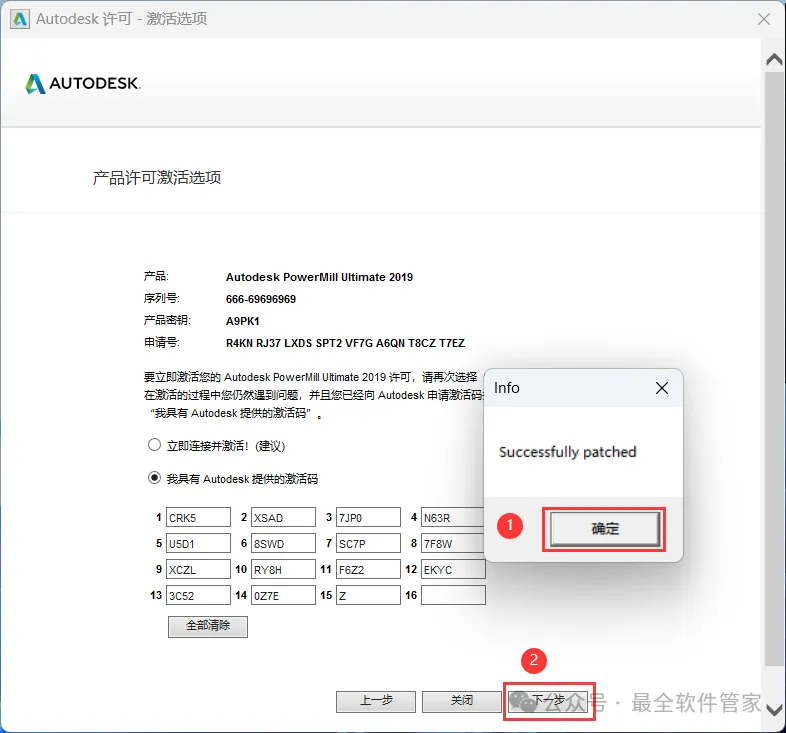Click the scrollbar down arrow
The image size is (786, 733).
point(774,710)
